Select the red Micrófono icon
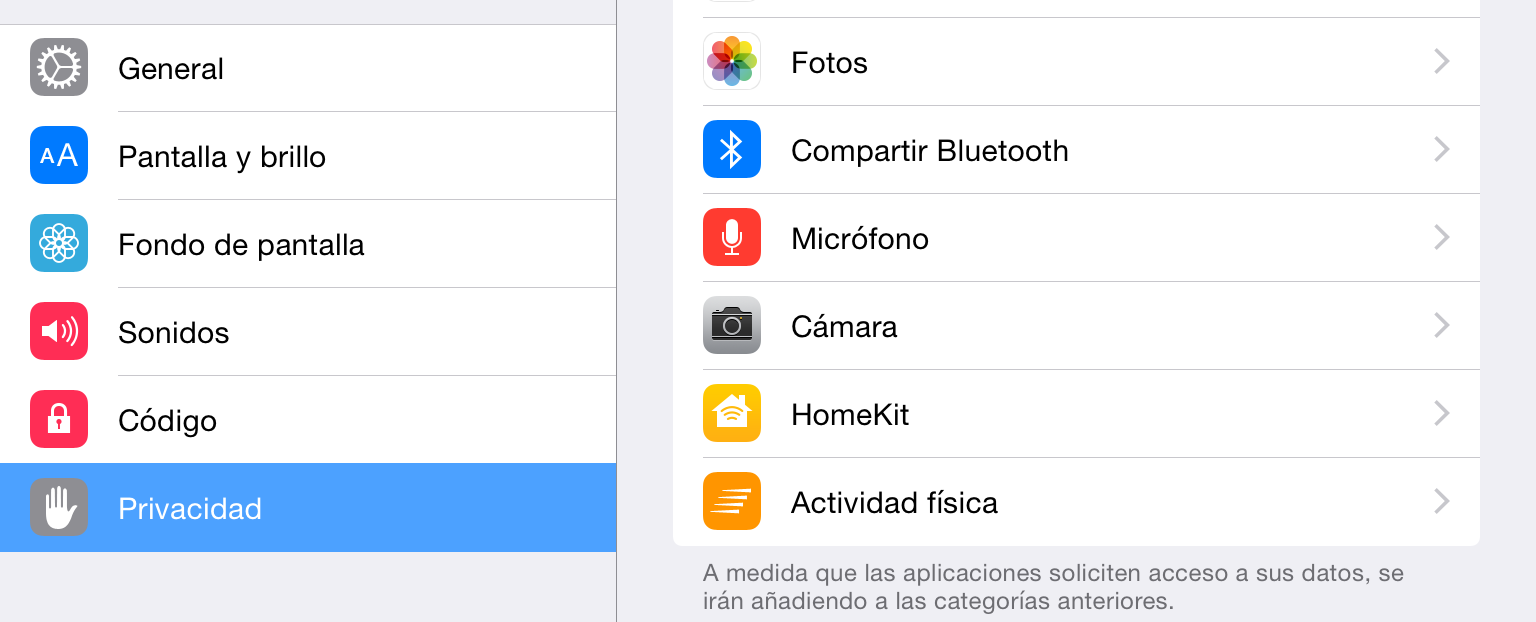 click(732, 237)
